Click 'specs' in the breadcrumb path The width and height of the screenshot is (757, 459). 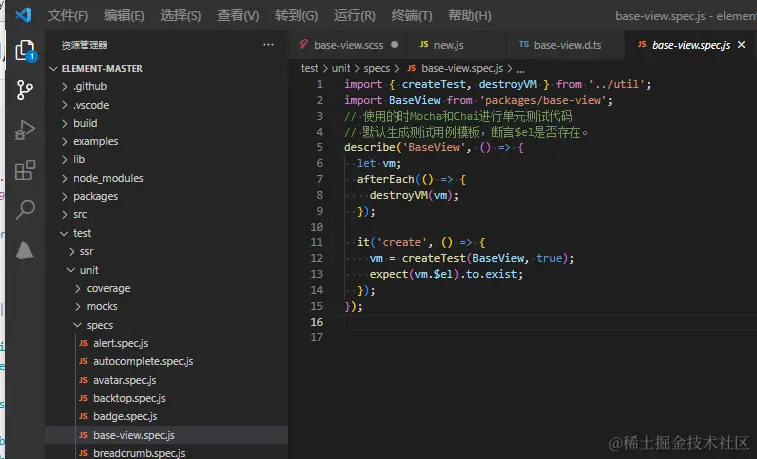377,69
